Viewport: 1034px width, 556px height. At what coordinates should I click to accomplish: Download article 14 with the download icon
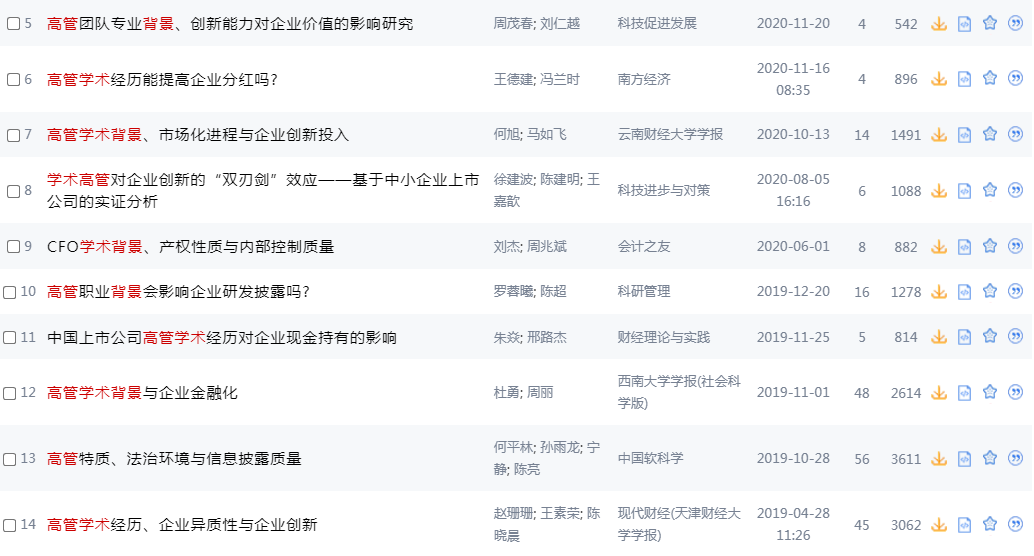coord(938,526)
